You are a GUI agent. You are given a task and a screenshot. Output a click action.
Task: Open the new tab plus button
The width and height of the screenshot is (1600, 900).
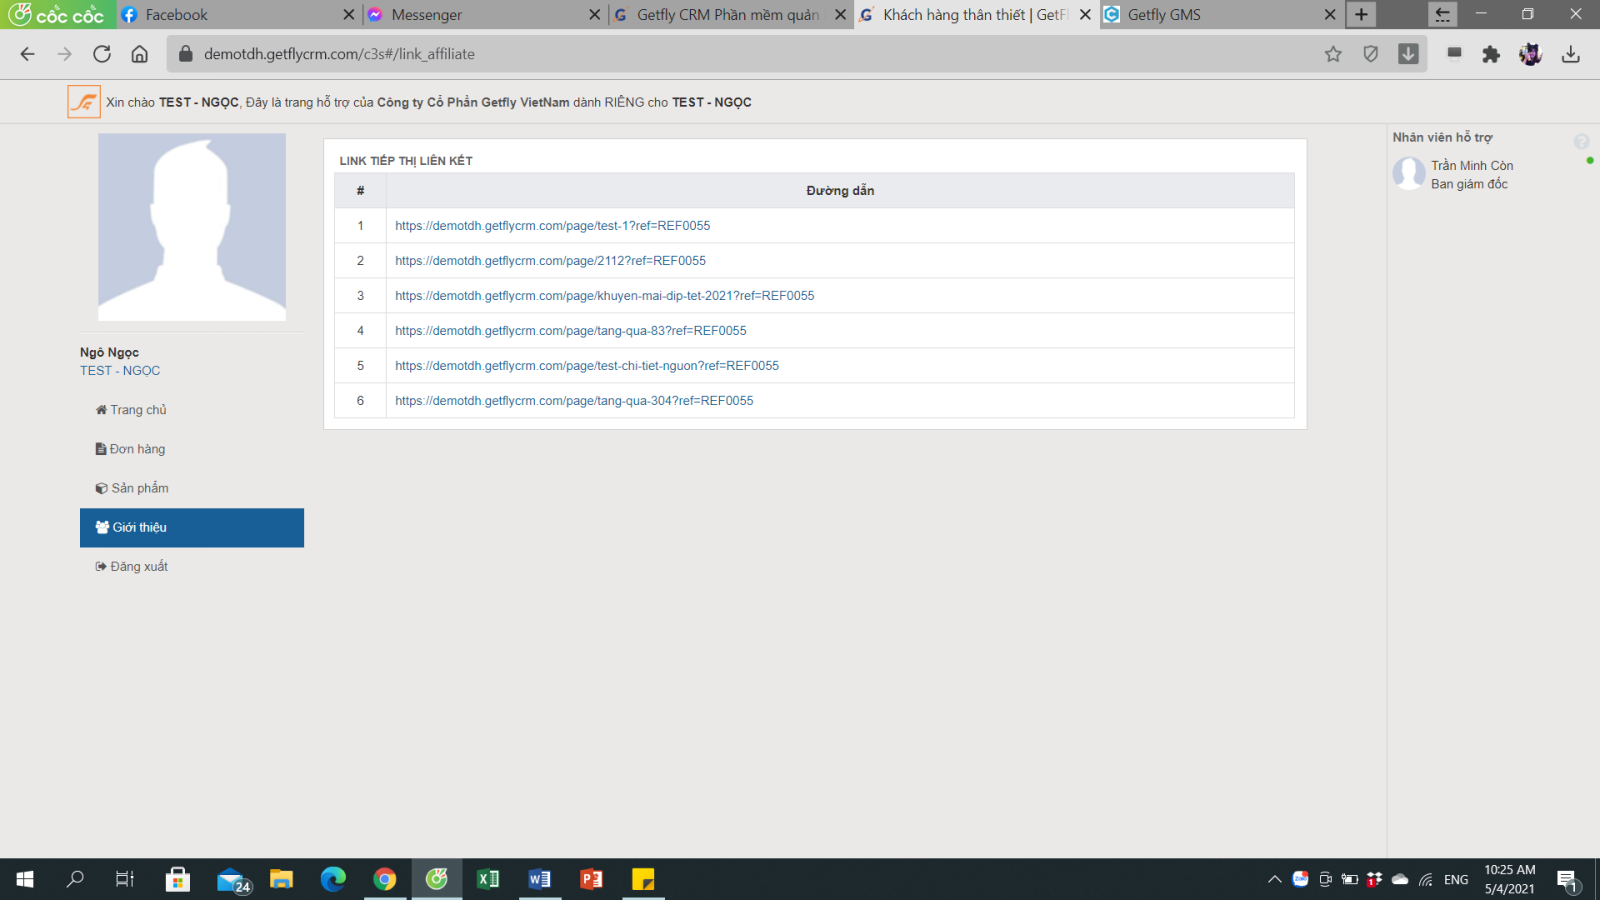[1361, 15]
